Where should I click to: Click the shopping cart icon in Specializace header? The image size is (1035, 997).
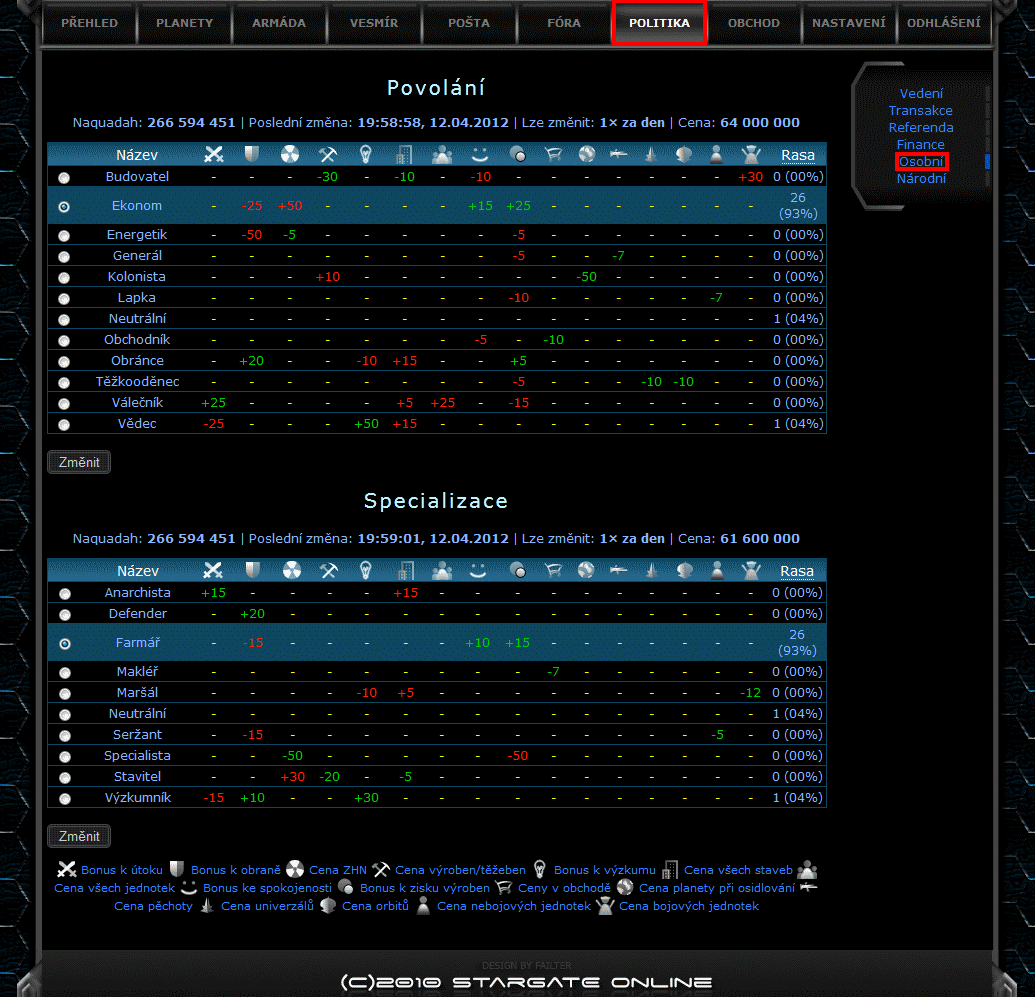[x=551, y=571]
